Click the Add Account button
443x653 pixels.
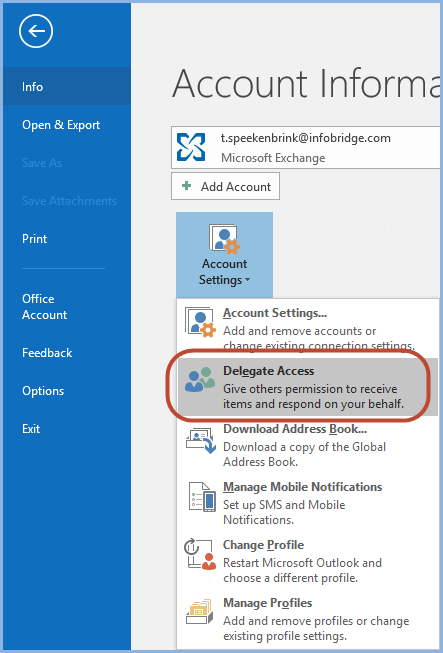click(x=225, y=186)
